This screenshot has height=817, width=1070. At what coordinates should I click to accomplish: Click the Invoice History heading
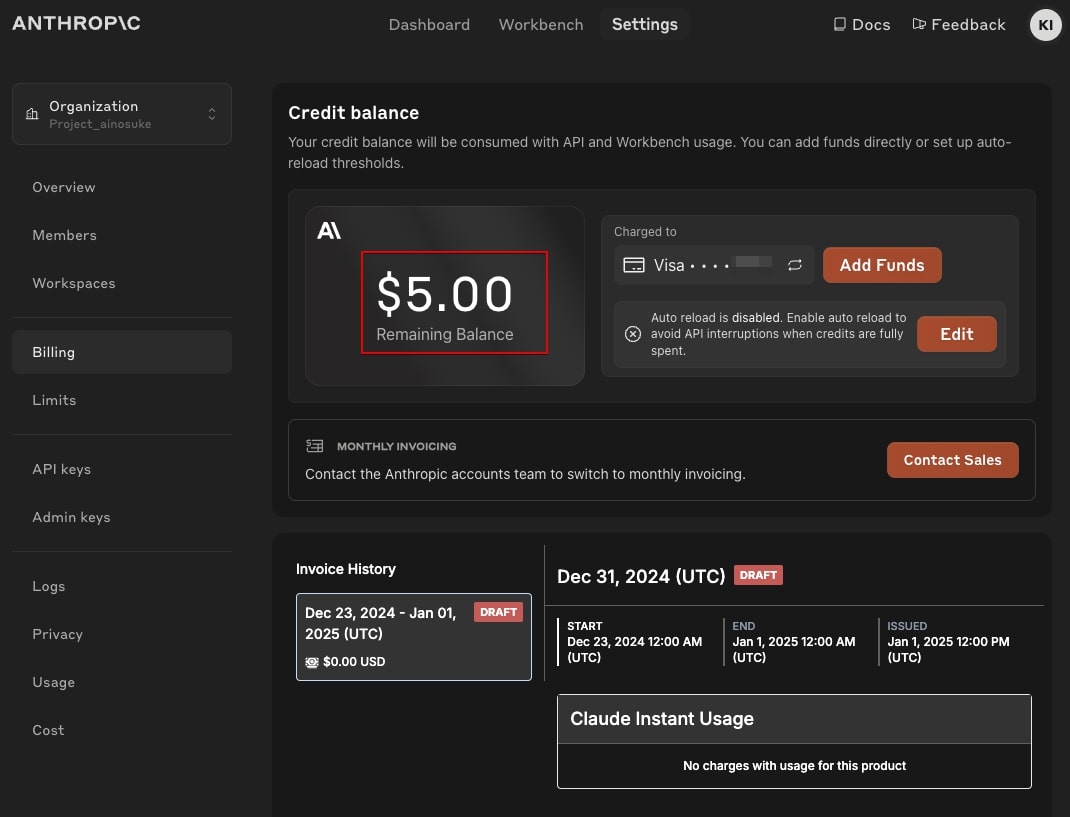click(346, 569)
